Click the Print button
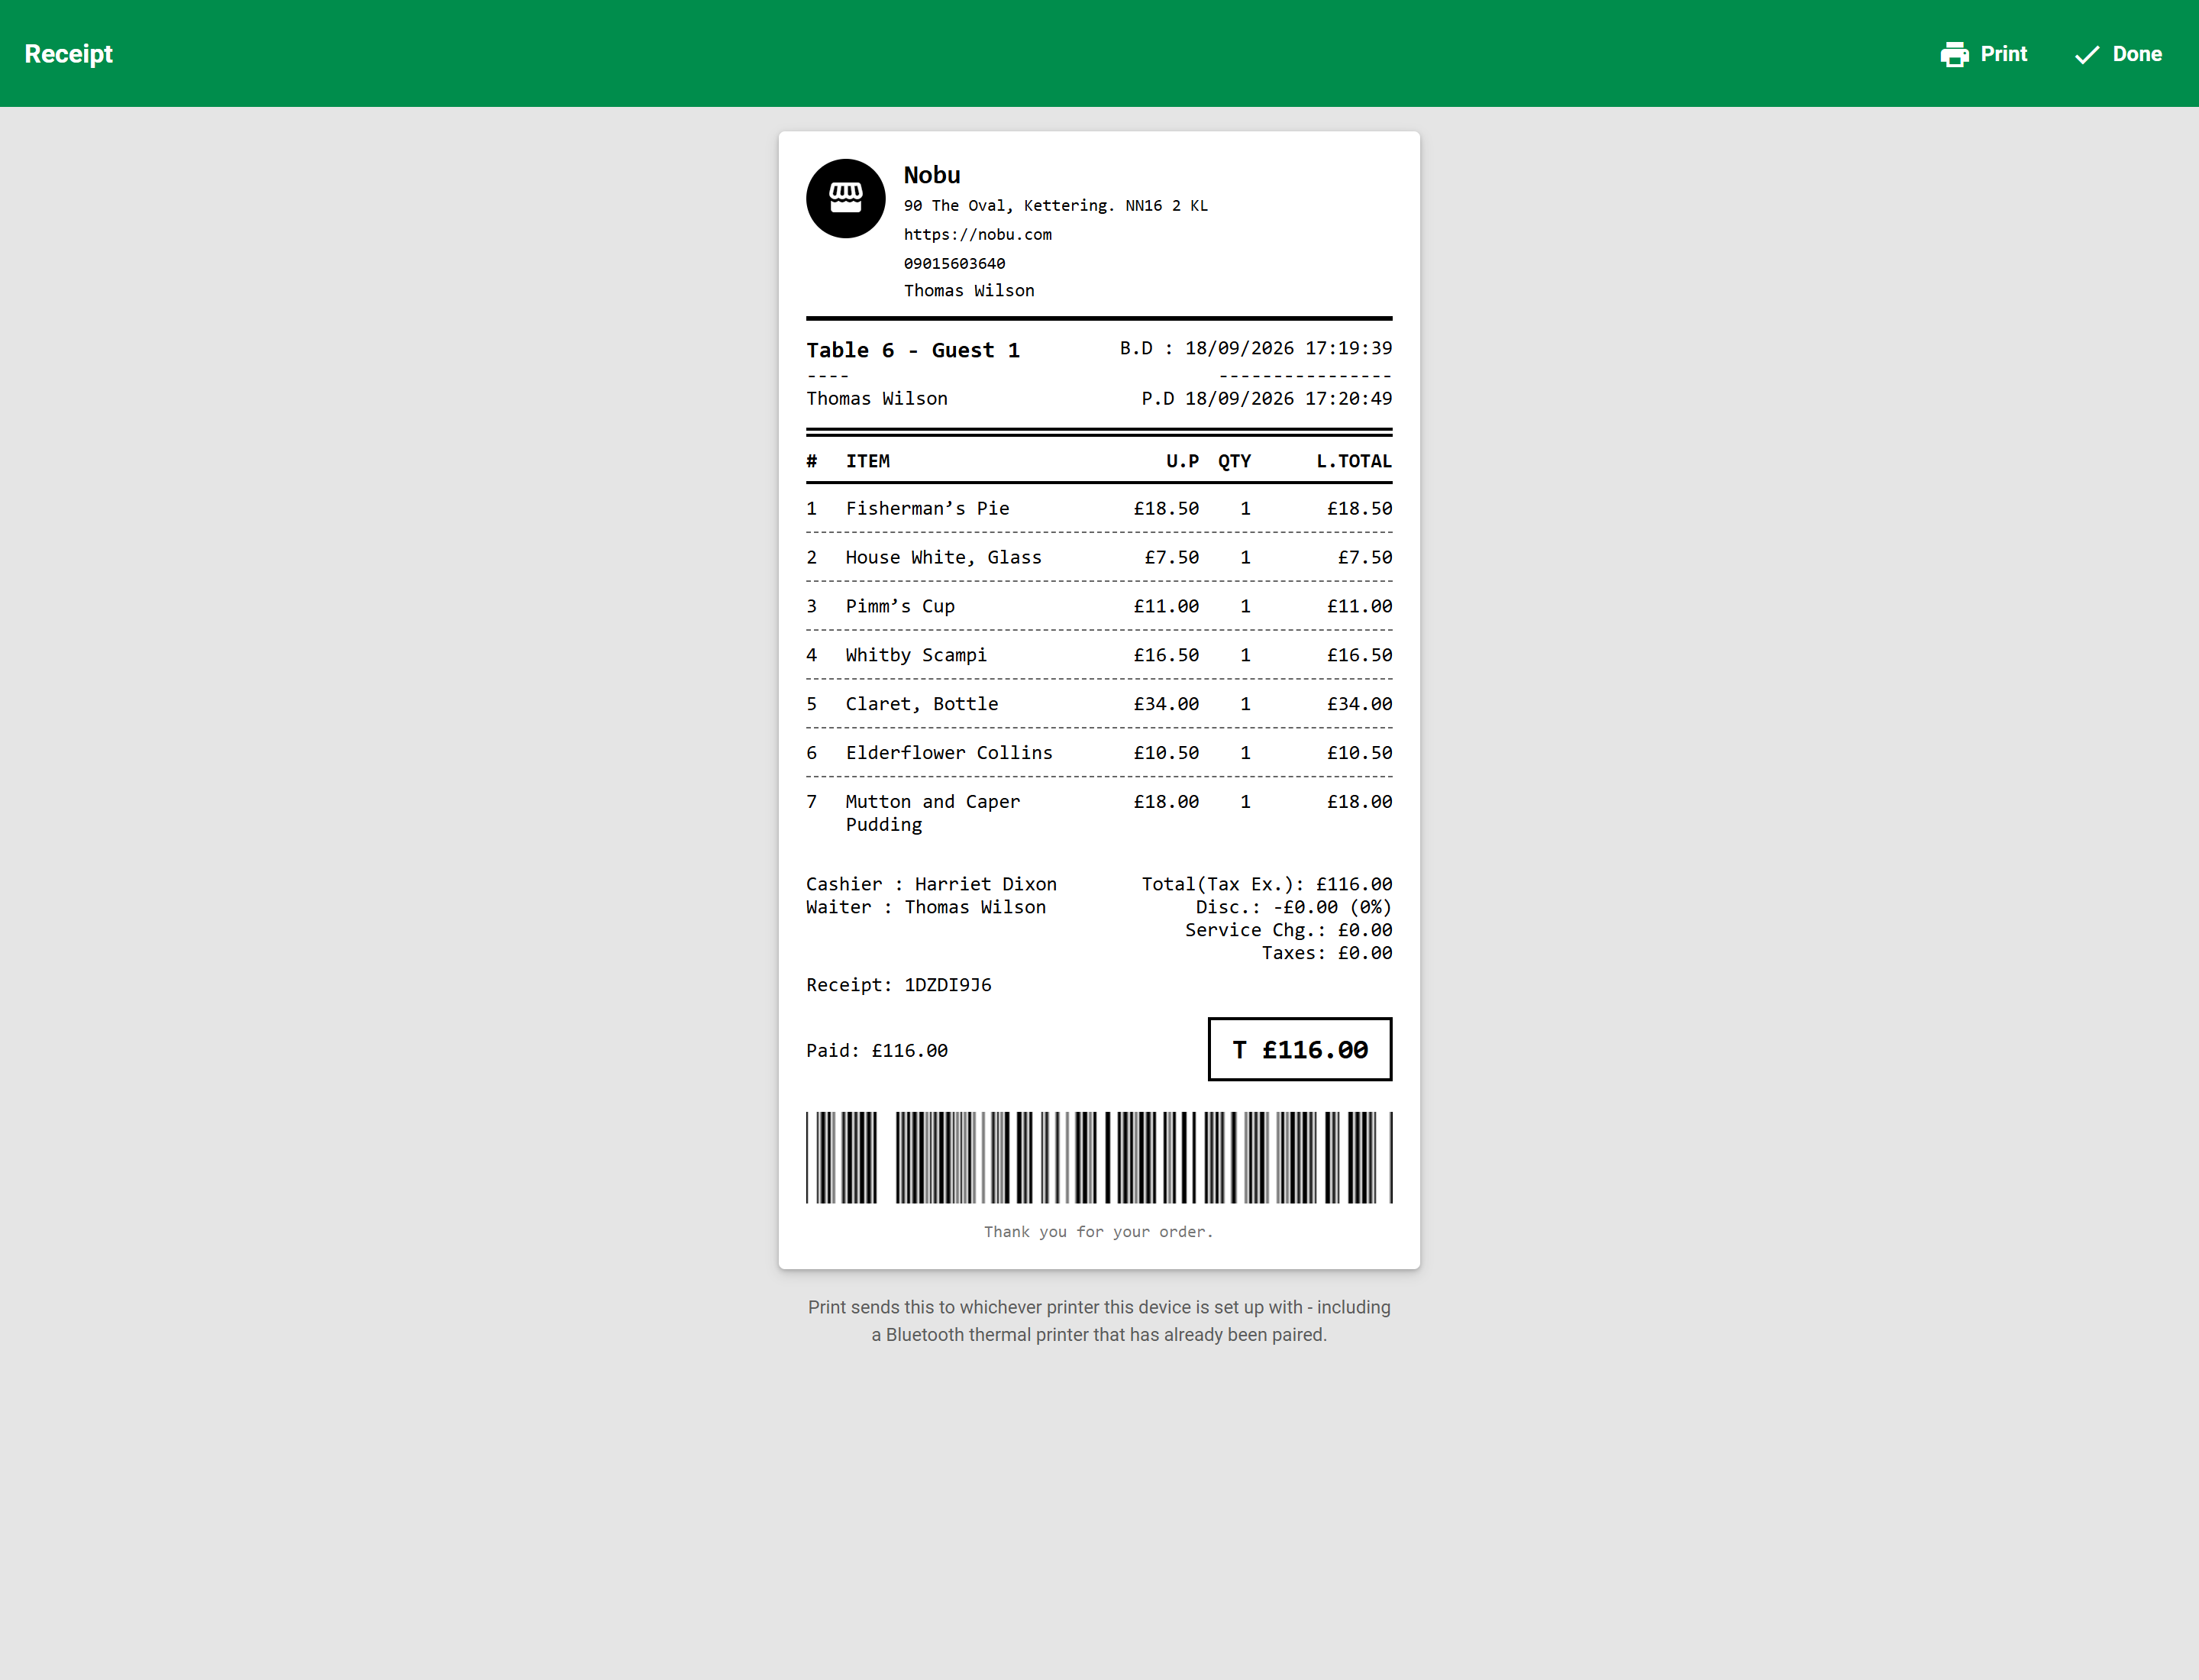 (1983, 54)
